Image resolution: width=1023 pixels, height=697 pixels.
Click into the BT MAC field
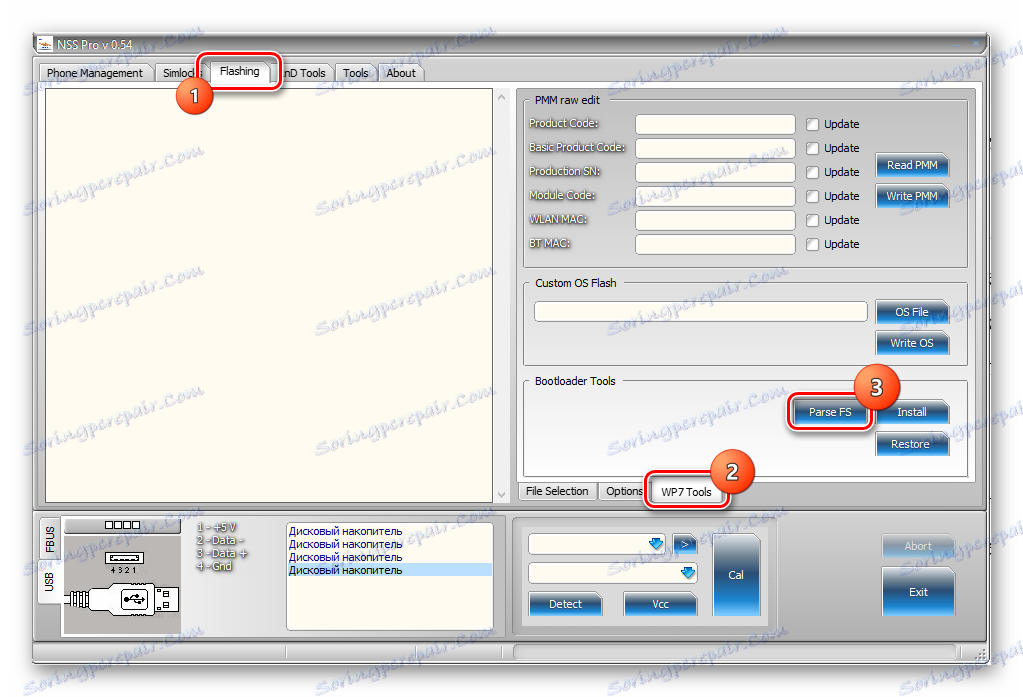coord(715,244)
